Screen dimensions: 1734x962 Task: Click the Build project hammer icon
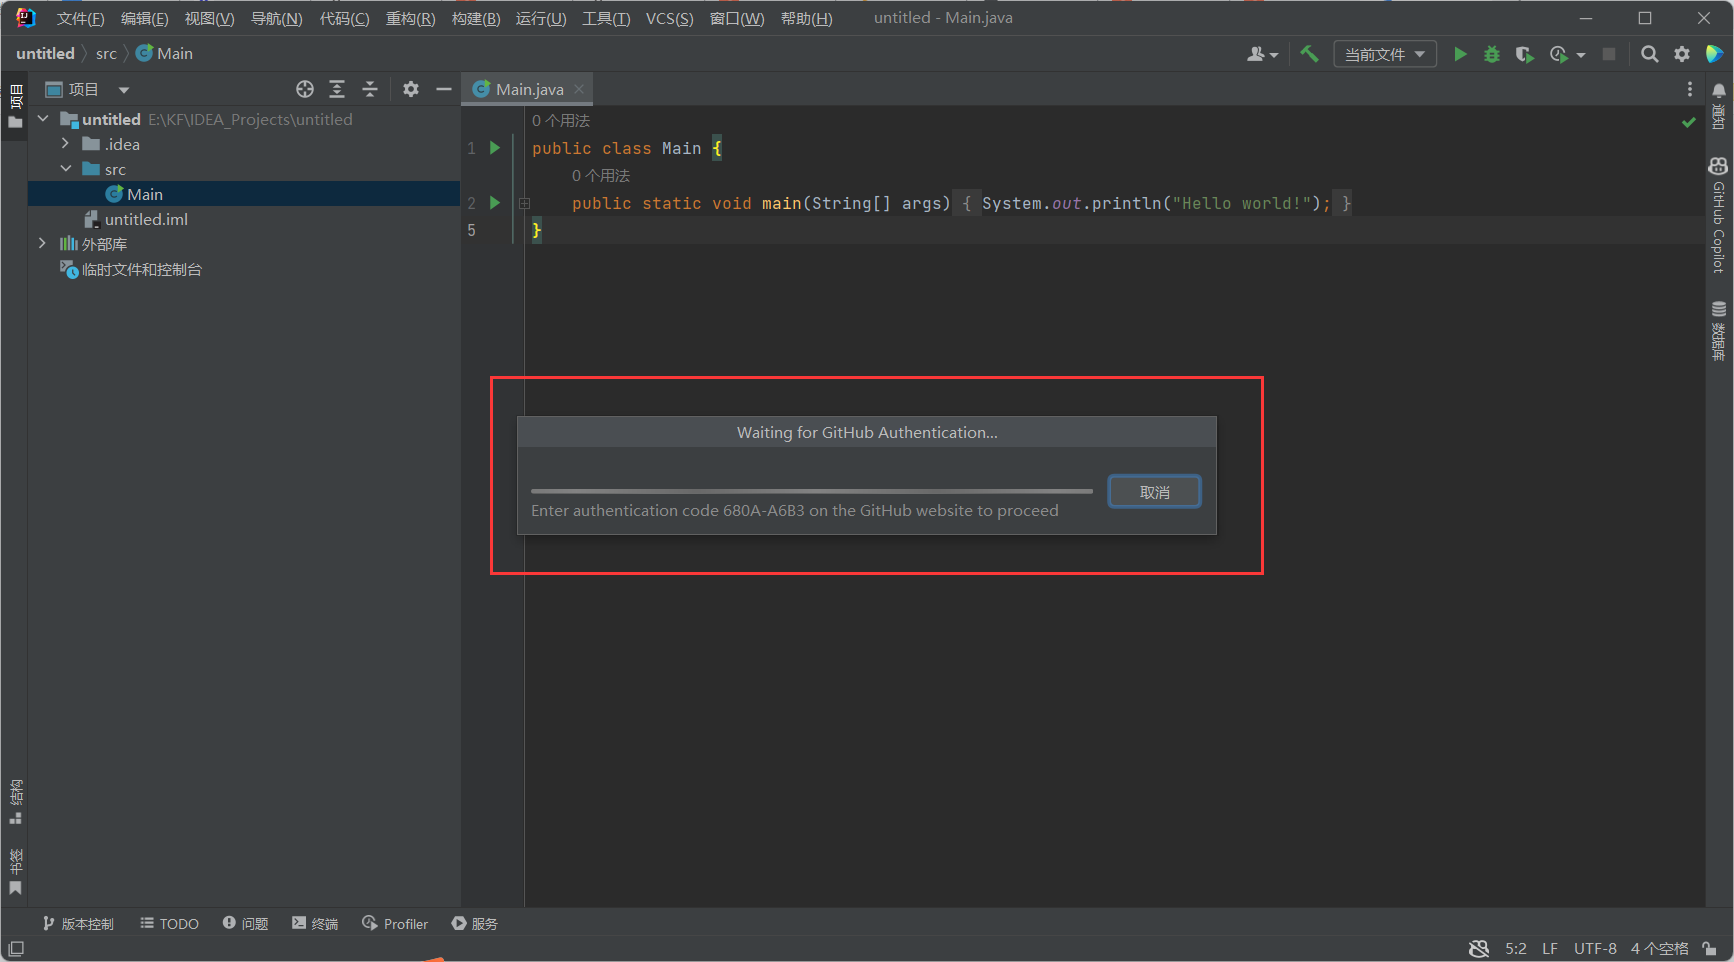(1309, 54)
